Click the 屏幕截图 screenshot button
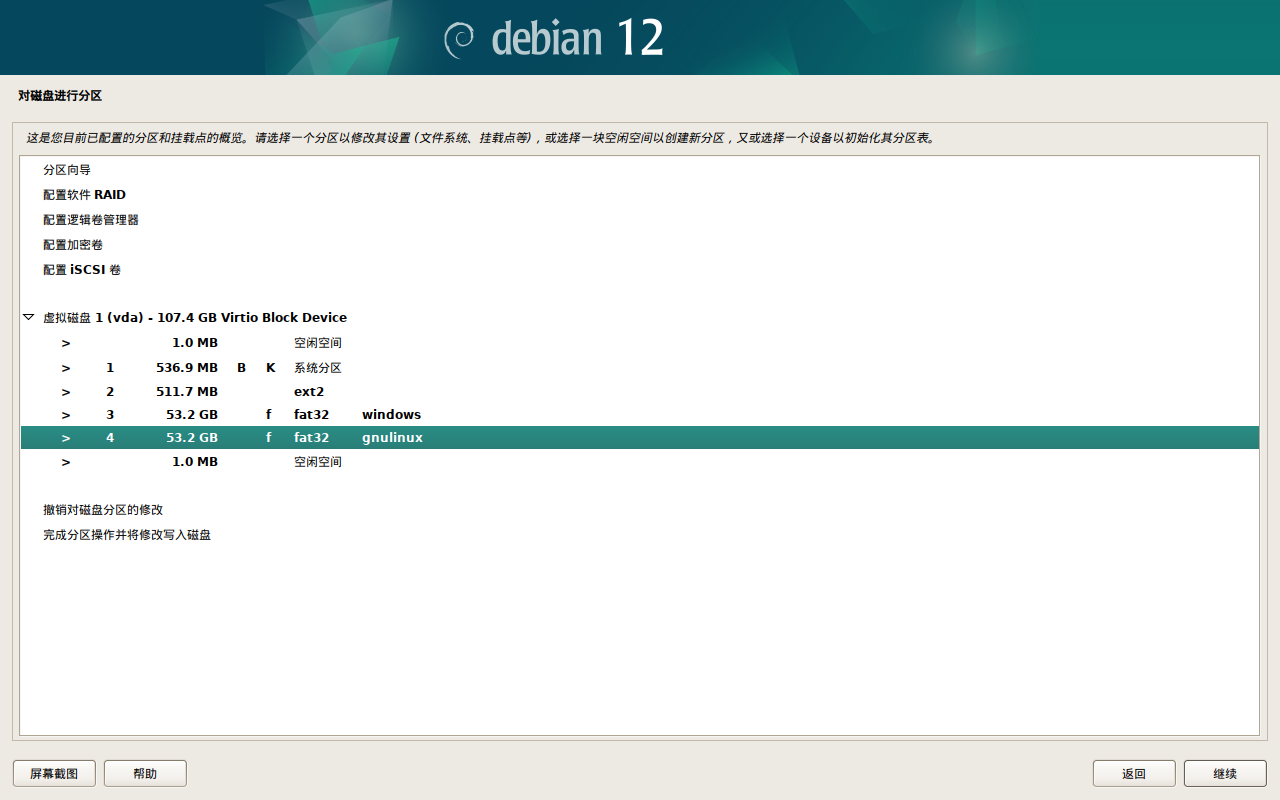 coord(54,773)
